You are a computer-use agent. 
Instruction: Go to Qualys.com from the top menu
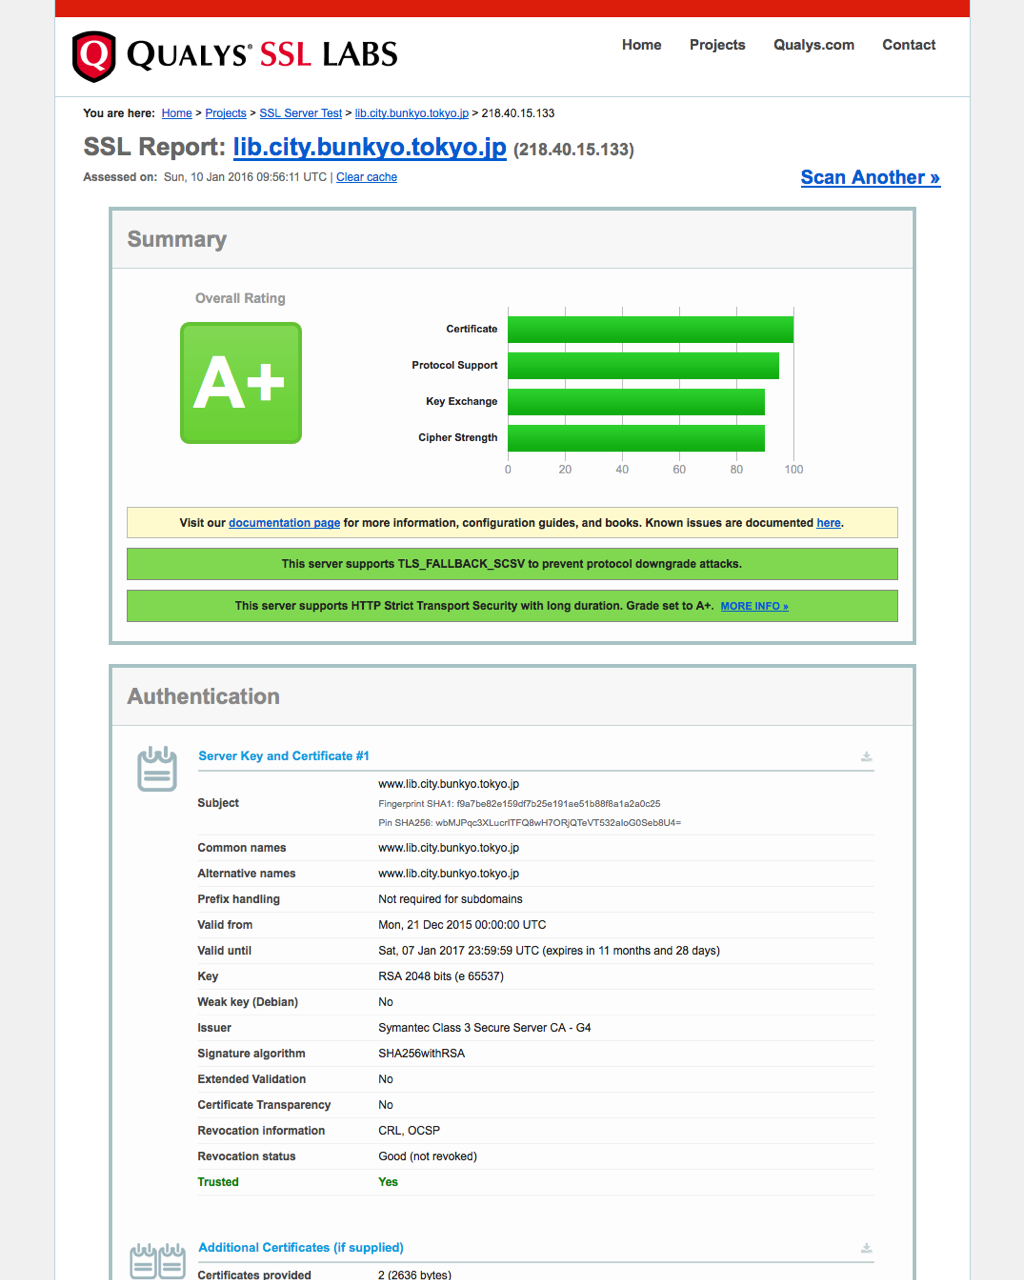point(814,45)
